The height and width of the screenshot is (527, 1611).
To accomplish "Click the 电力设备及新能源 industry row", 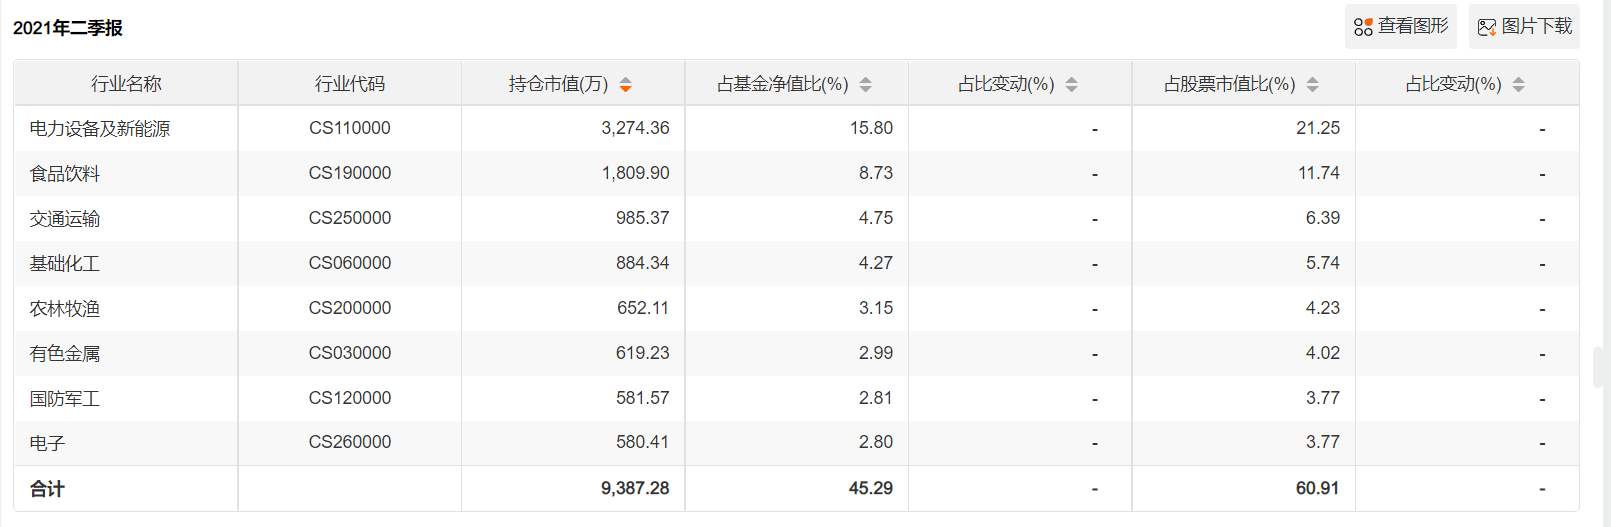I will 796,128.
